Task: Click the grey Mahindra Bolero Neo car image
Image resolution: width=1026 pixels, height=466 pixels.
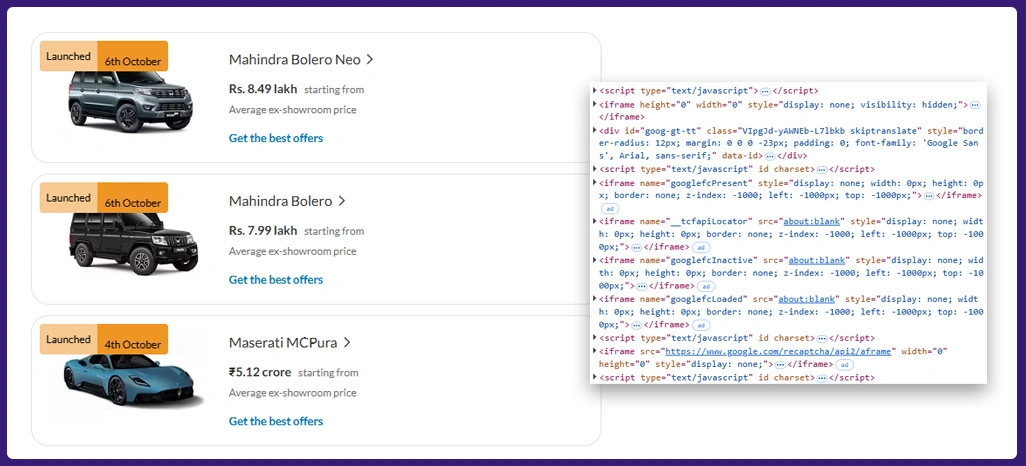Action: (x=117, y=102)
